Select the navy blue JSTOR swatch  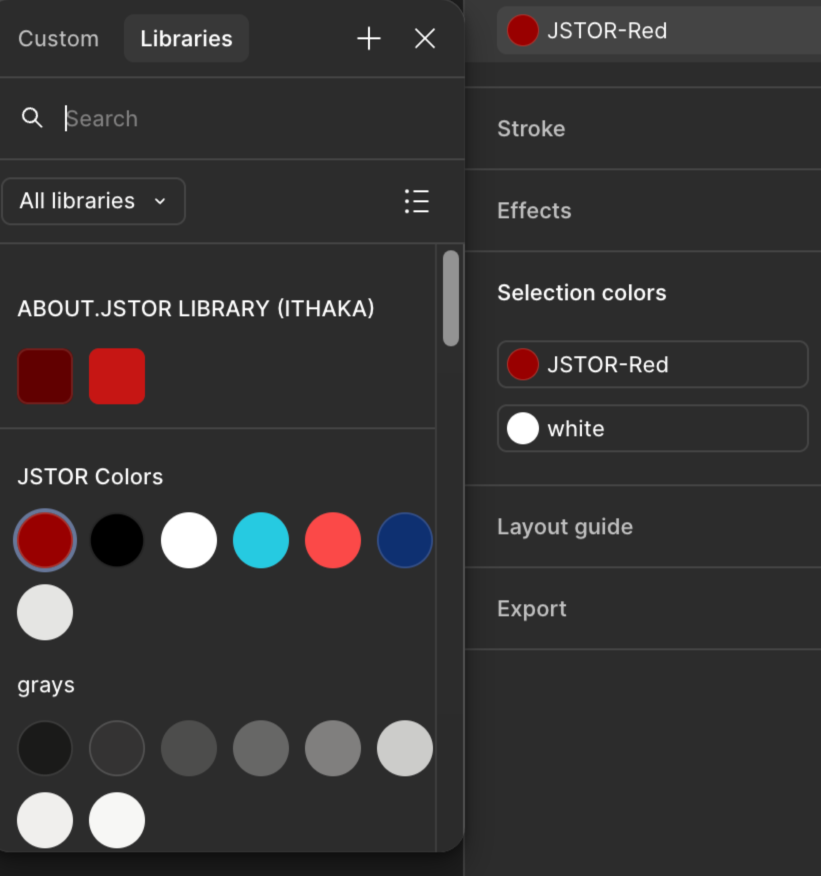[405, 540]
